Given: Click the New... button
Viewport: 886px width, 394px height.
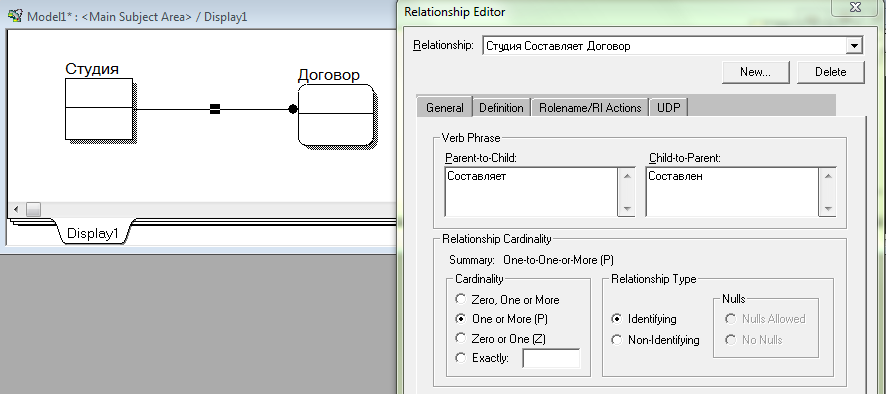Looking at the screenshot, I should coord(755,72).
